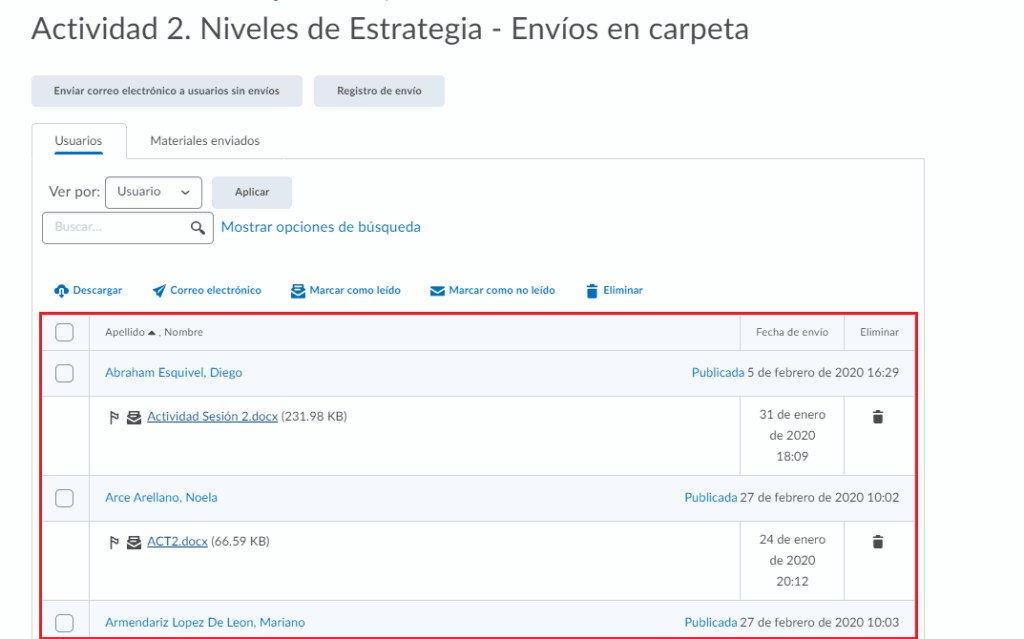Click the Marcar como no leído envelope icon
The height and width of the screenshot is (639, 1024).
(437, 291)
